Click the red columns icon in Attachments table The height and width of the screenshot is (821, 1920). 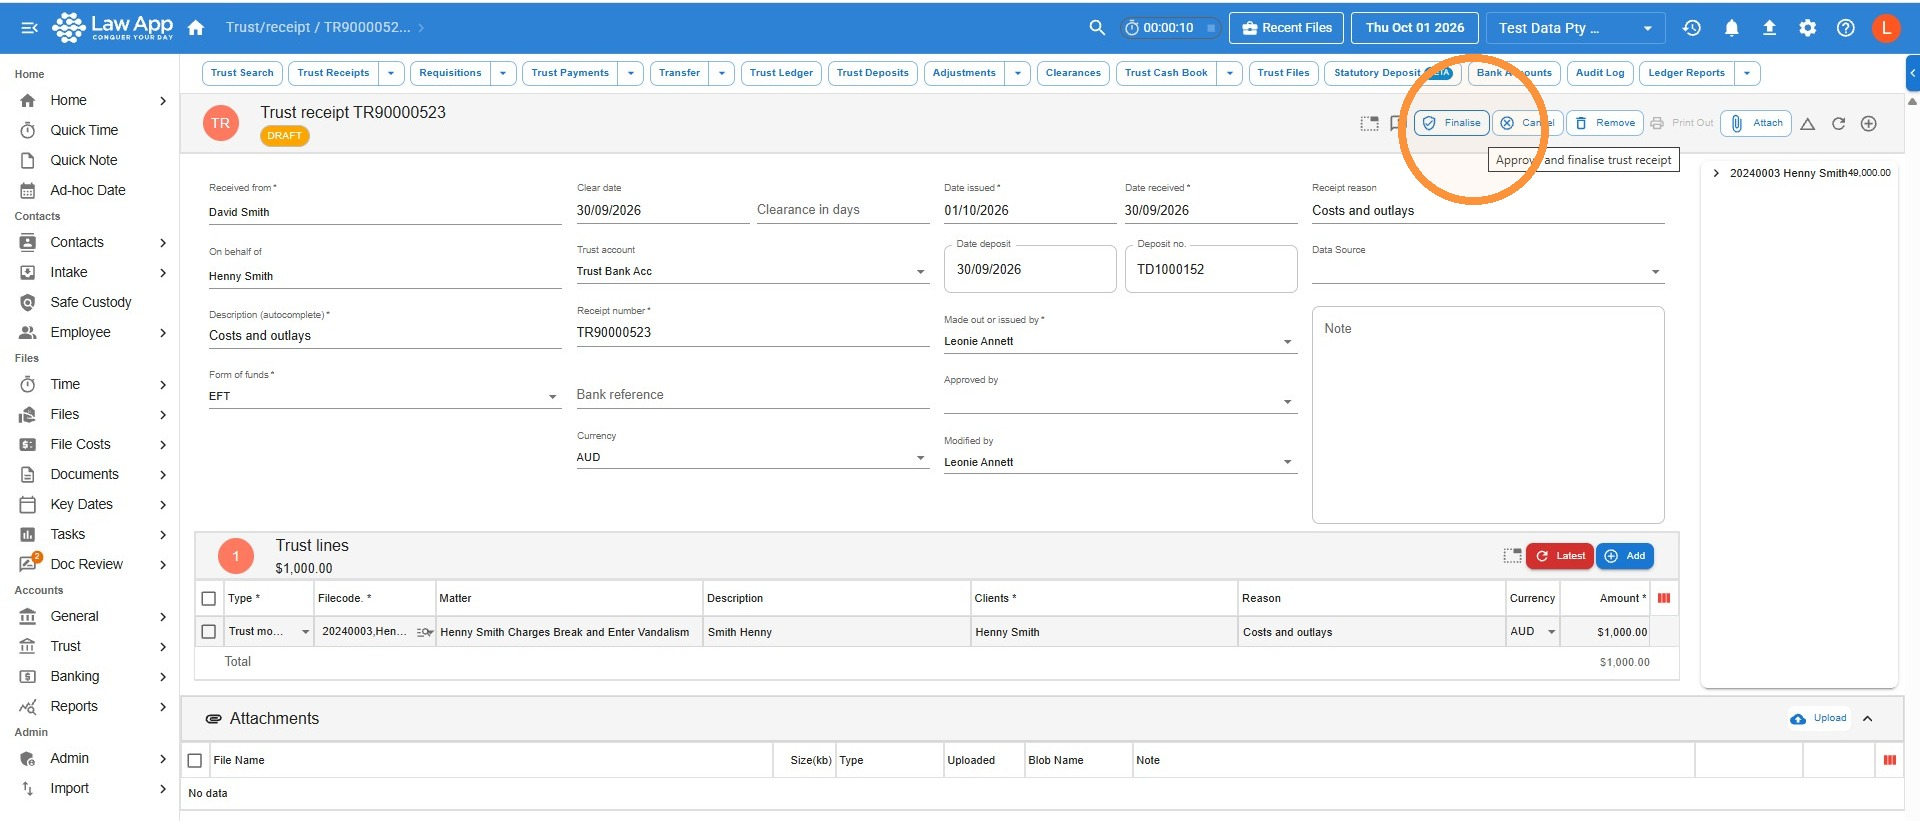(x=1889, y=760)
